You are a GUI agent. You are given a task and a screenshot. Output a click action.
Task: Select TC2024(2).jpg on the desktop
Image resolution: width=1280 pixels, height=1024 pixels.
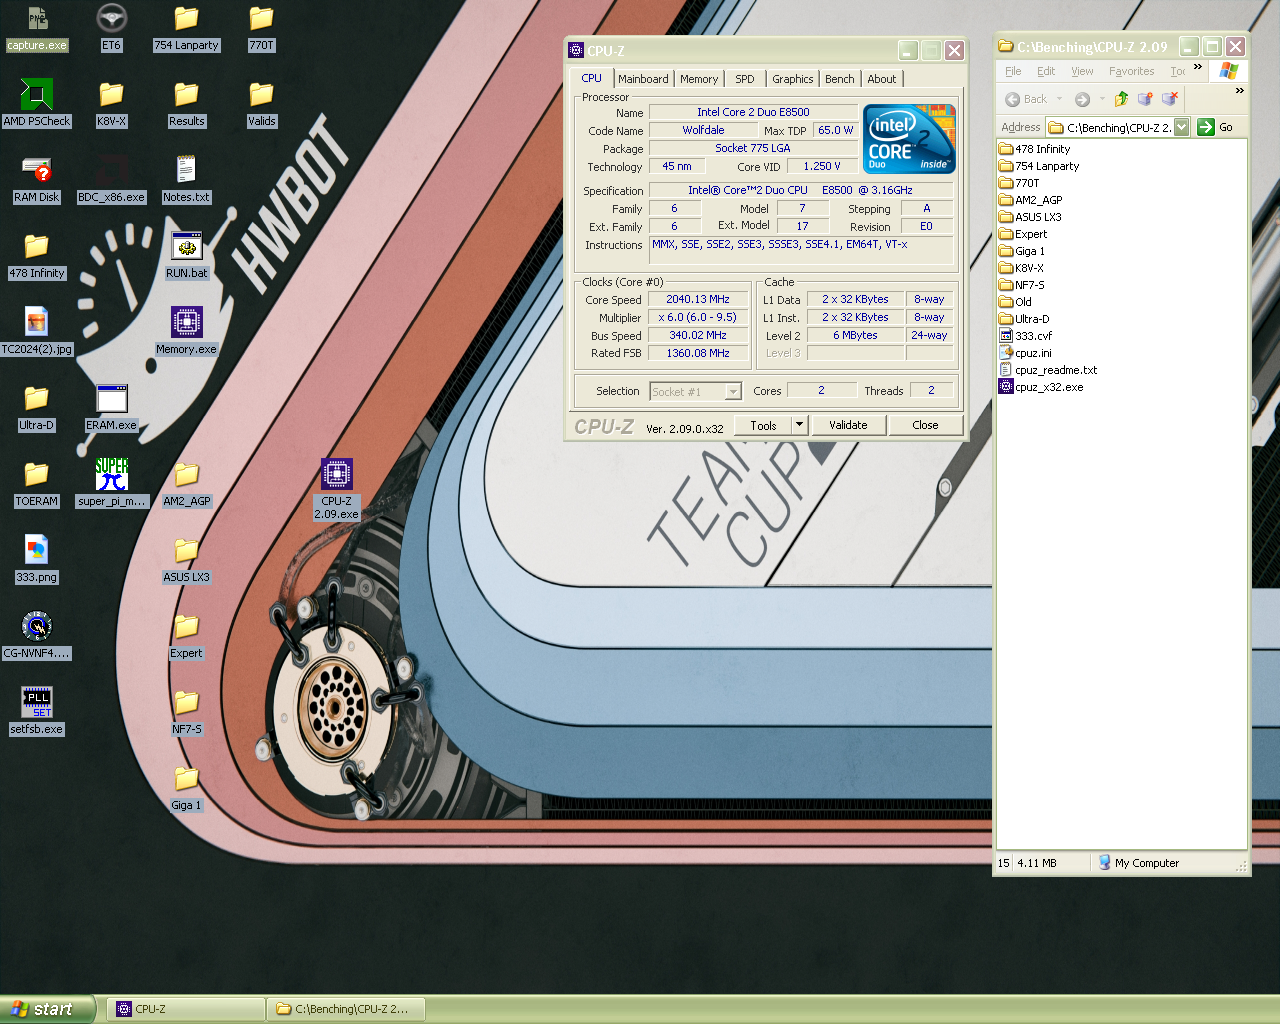point(37,332)
